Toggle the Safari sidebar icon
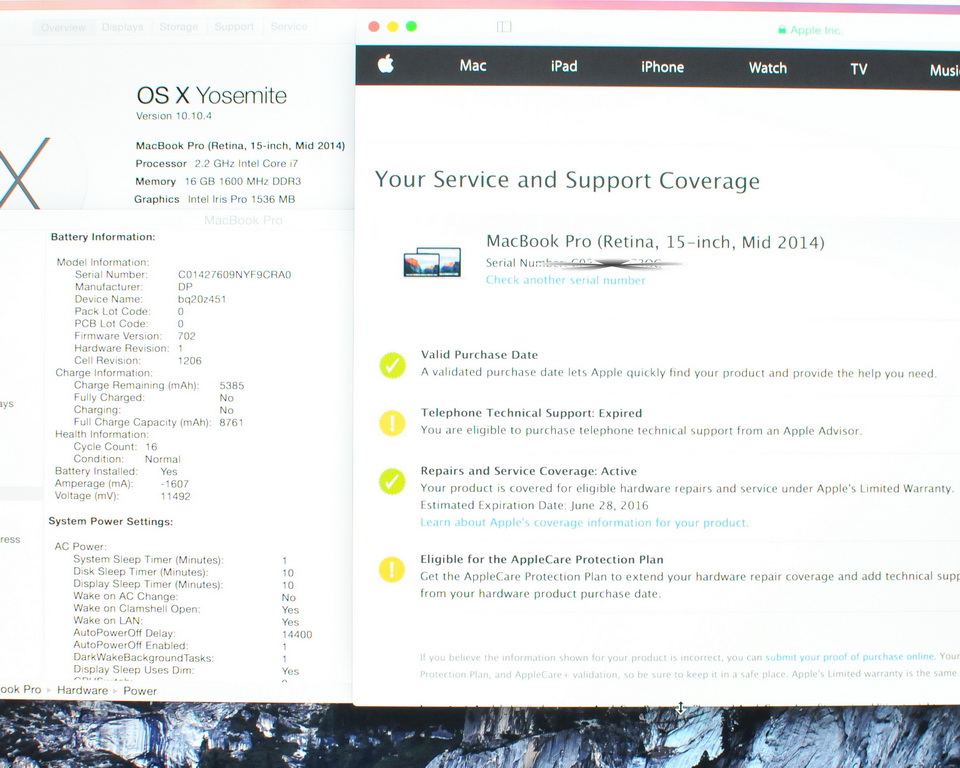 point(504,26)
